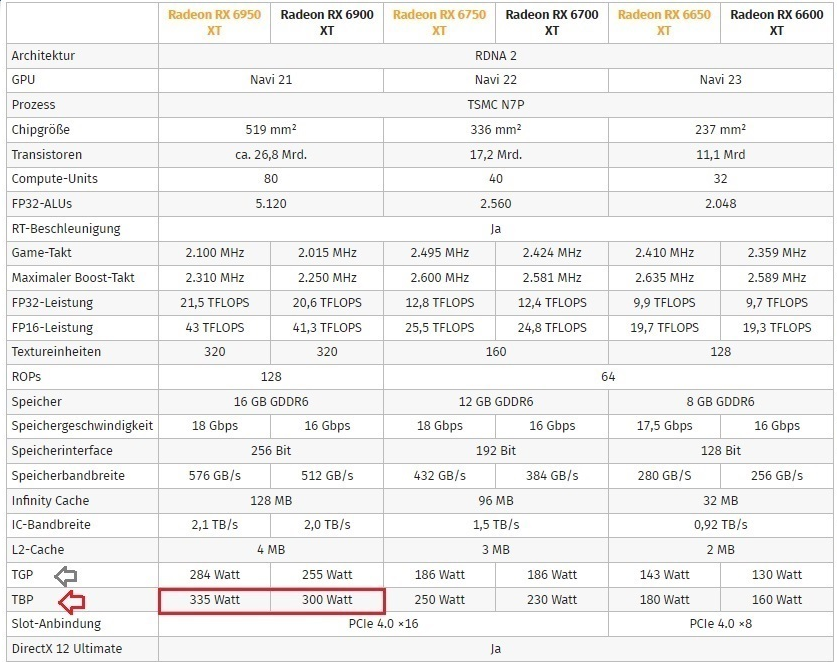Click the 25,5 TFLOPS FP16 value
This screenshot has width=837, height=662.
439,328
